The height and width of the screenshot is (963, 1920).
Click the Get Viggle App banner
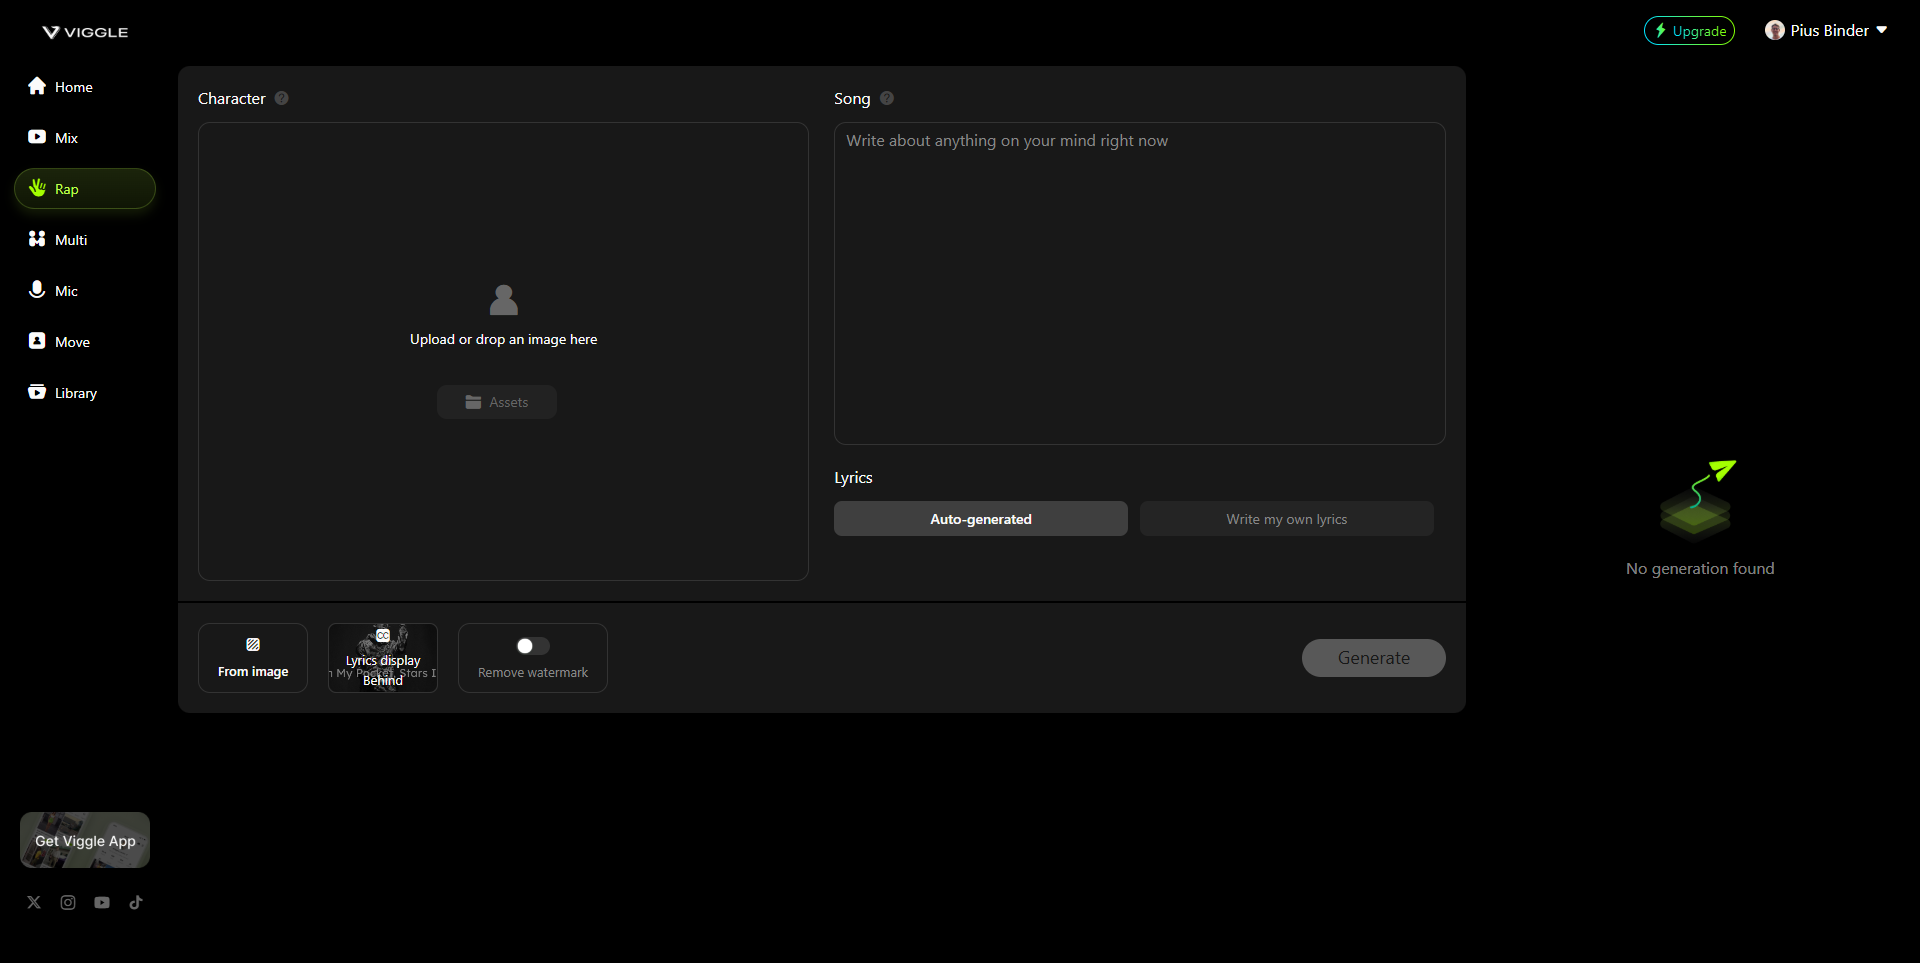click(85, 840)
